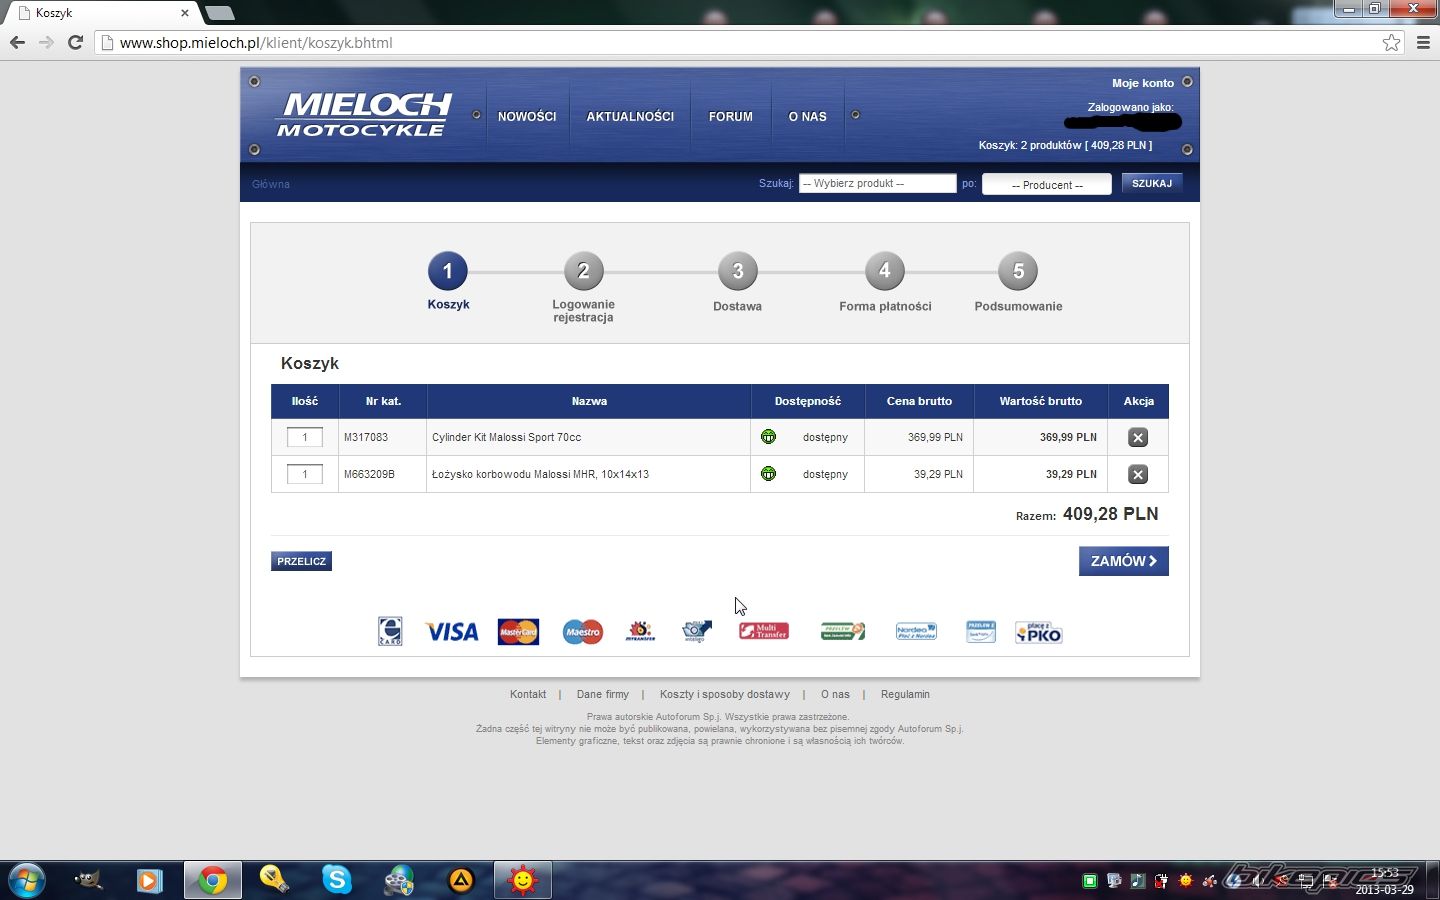Click the blue Przelew z bank logo
Screen dimensions: 1440x900
tap(981, 631)
